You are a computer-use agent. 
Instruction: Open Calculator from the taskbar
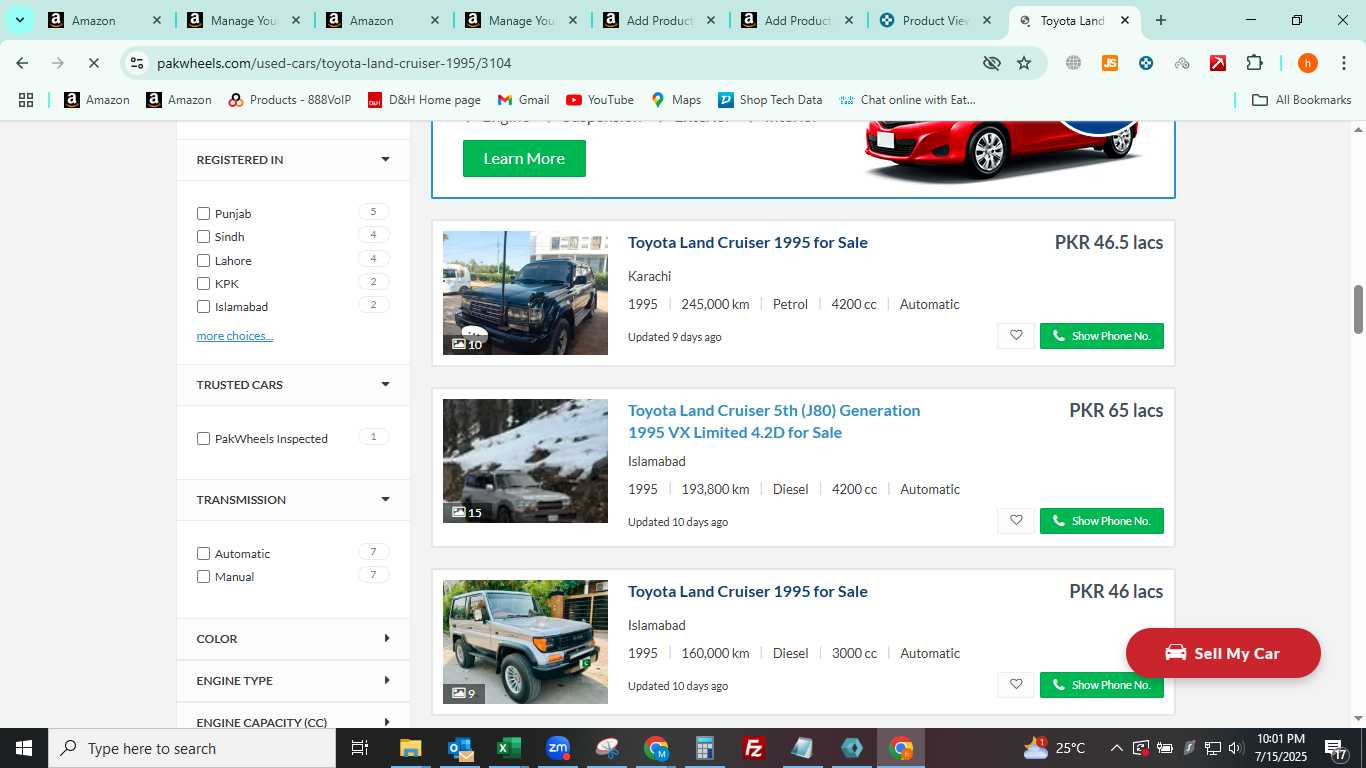click(705, 748)
